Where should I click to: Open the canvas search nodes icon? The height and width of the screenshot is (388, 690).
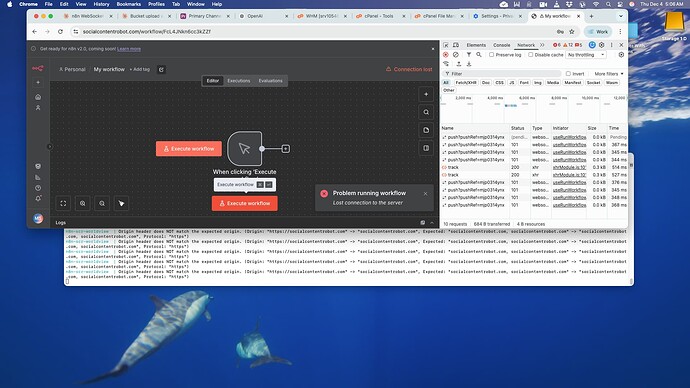tap(426, 112)
